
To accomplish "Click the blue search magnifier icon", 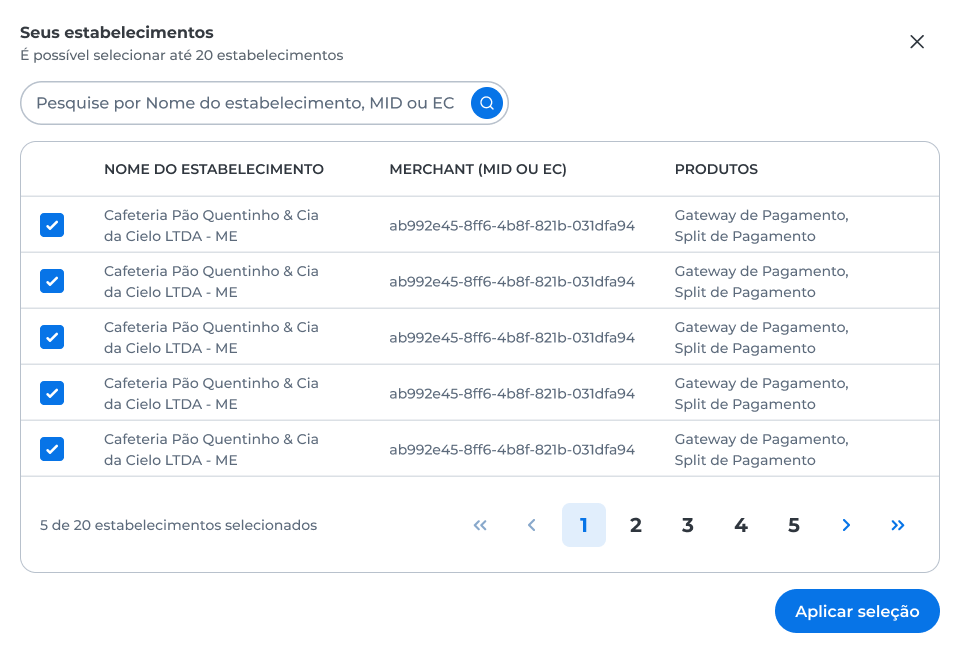I will click(487, 103).
